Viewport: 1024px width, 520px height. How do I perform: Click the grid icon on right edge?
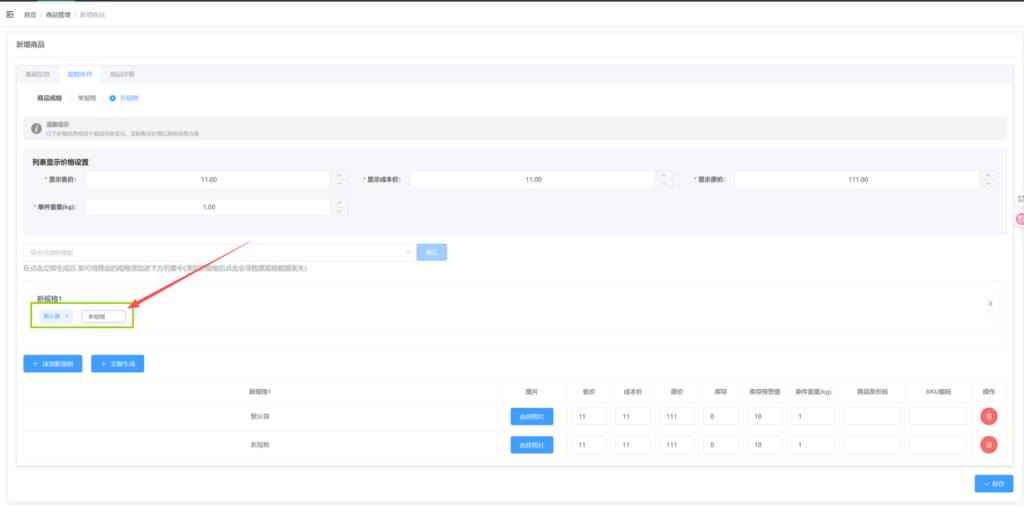(x=1020, y=199)
